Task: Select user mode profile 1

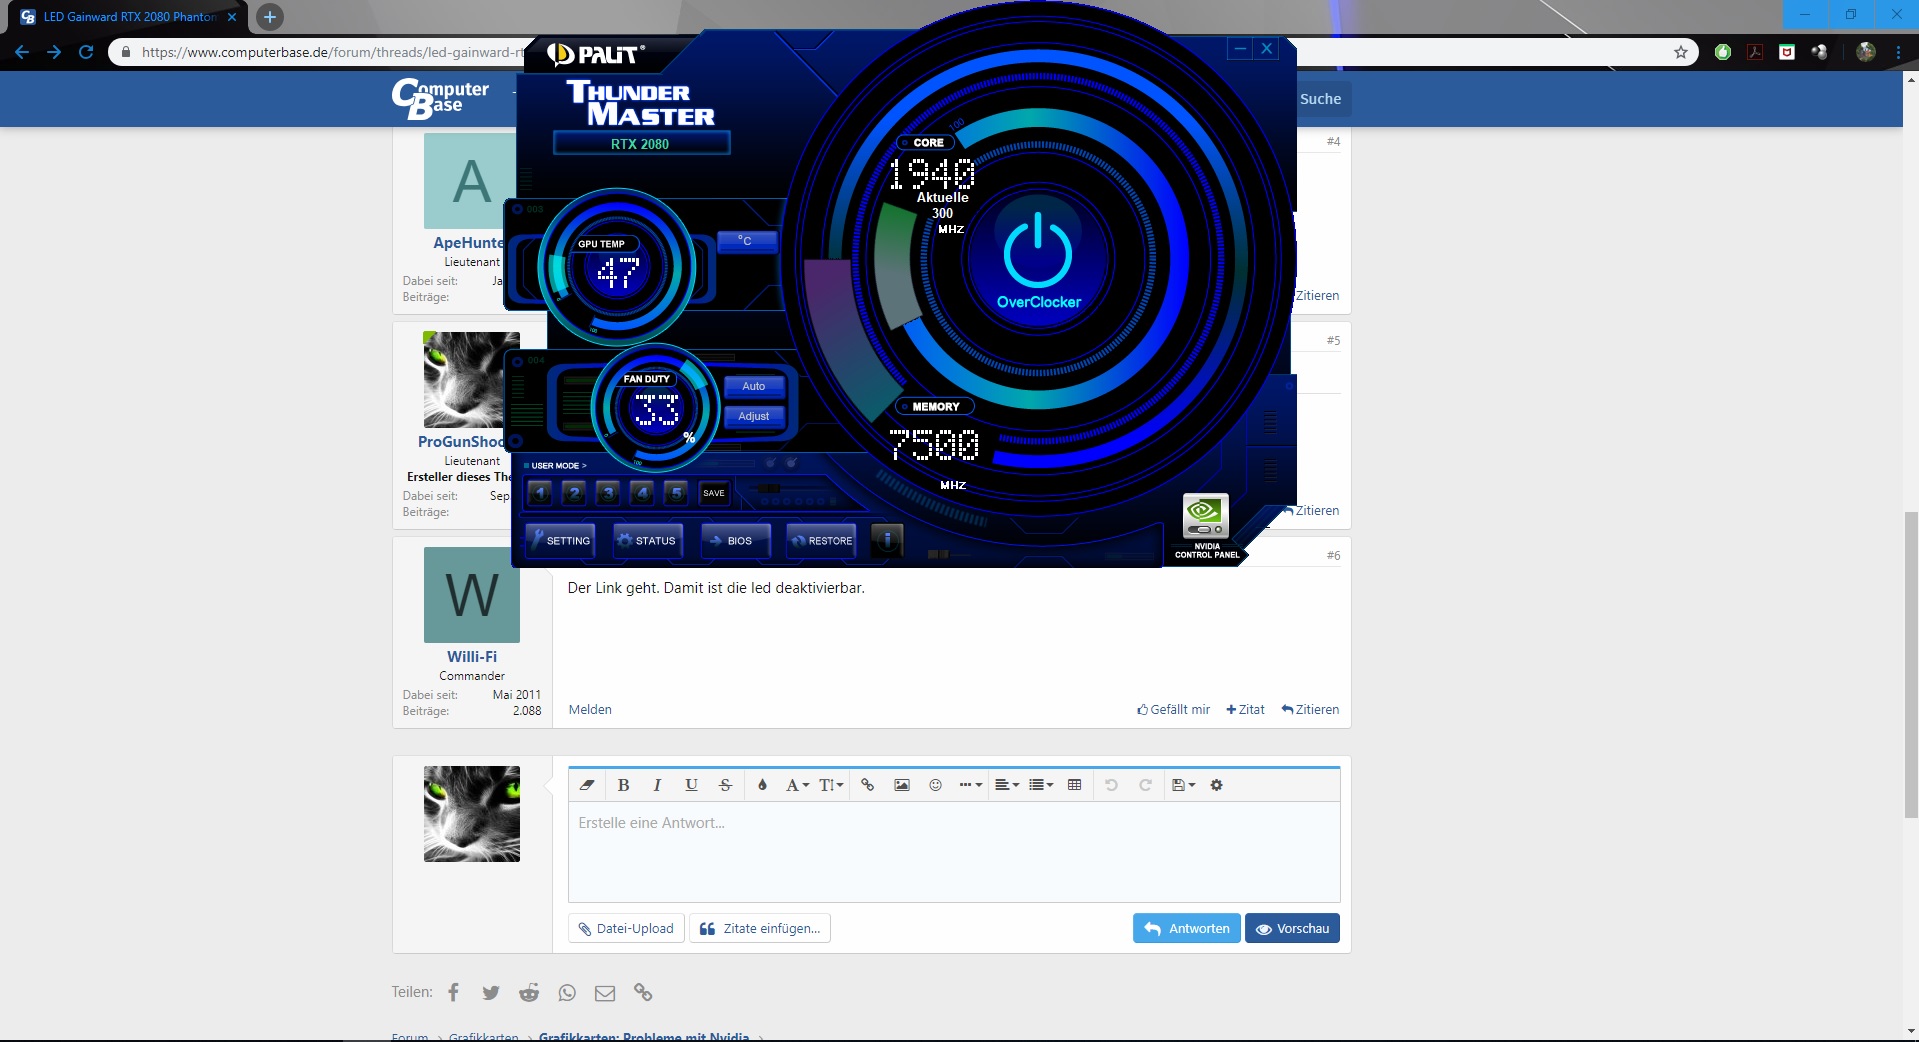Action: coord(540,493)
